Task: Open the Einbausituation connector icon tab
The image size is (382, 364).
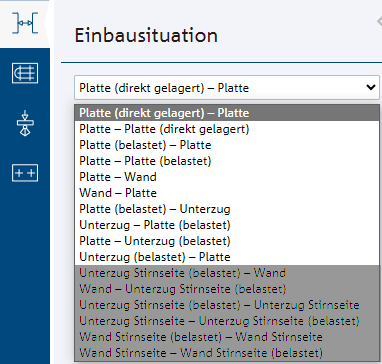Action: pyautogui.click(x=25, y=23)
